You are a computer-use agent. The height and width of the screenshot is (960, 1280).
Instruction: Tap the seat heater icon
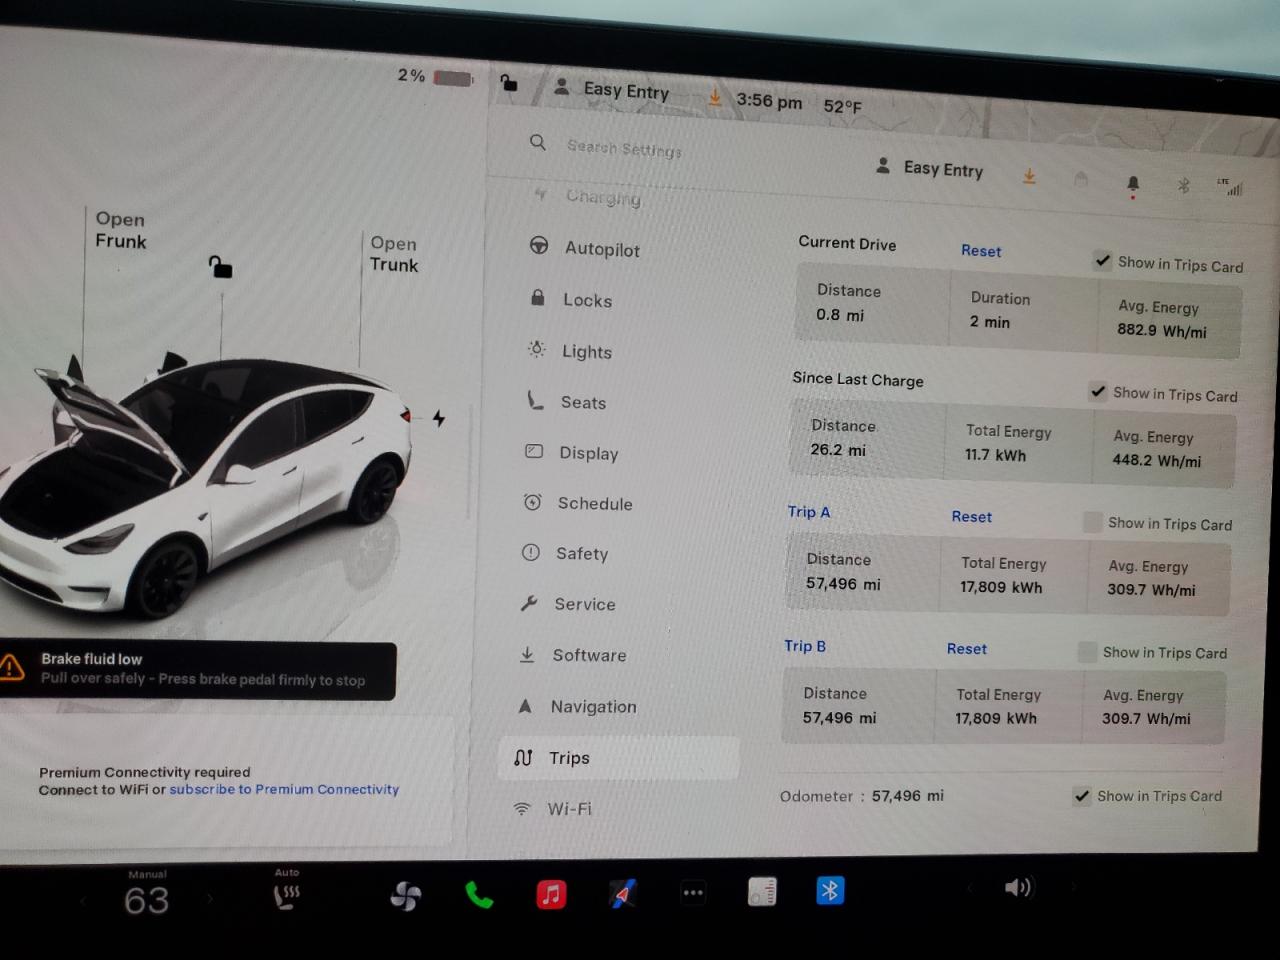287,896
